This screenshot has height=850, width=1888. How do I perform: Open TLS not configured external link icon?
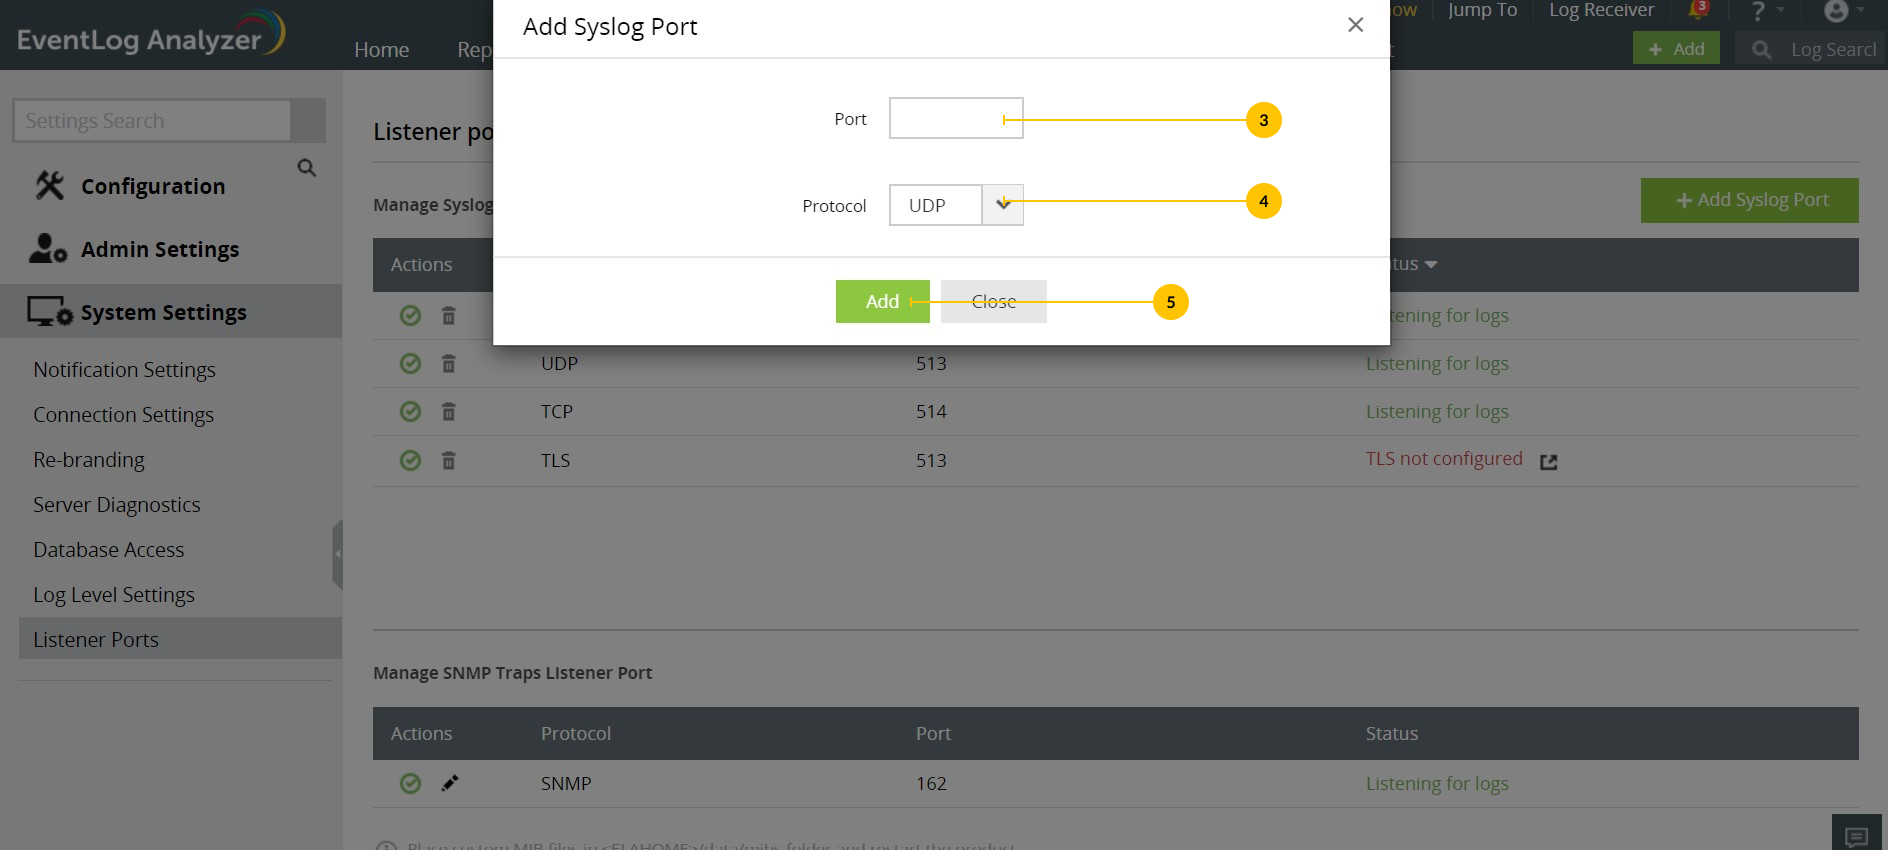coord(1549,461)
